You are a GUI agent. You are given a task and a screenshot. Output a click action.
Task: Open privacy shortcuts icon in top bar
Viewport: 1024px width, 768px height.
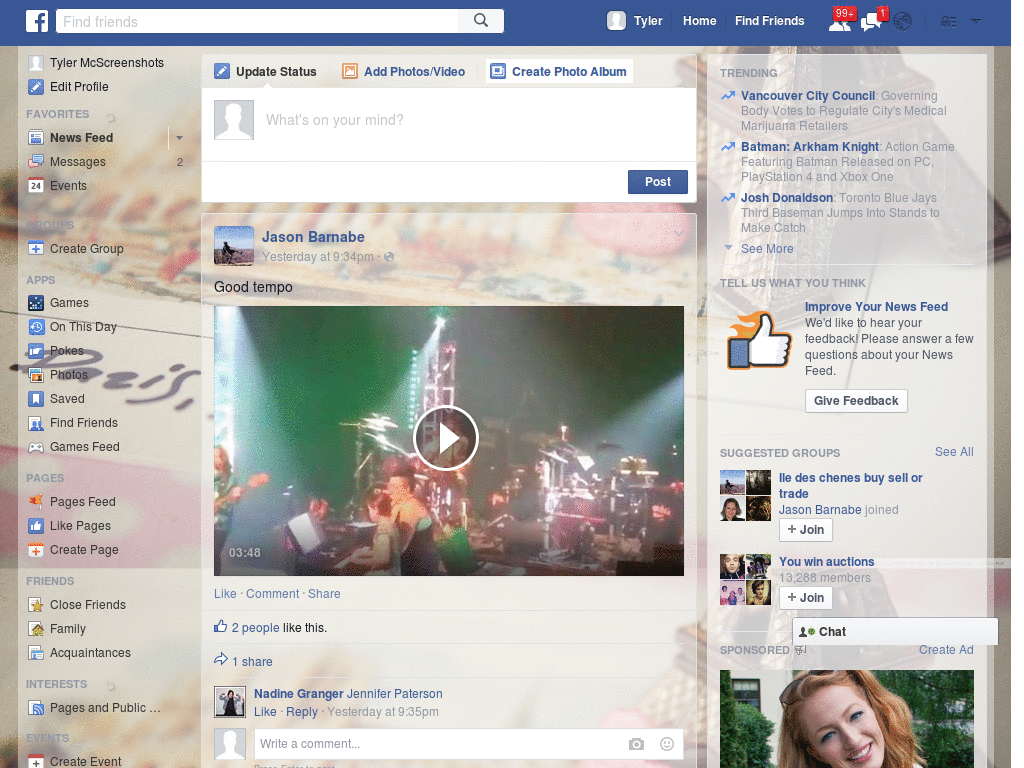coord(948,22)
